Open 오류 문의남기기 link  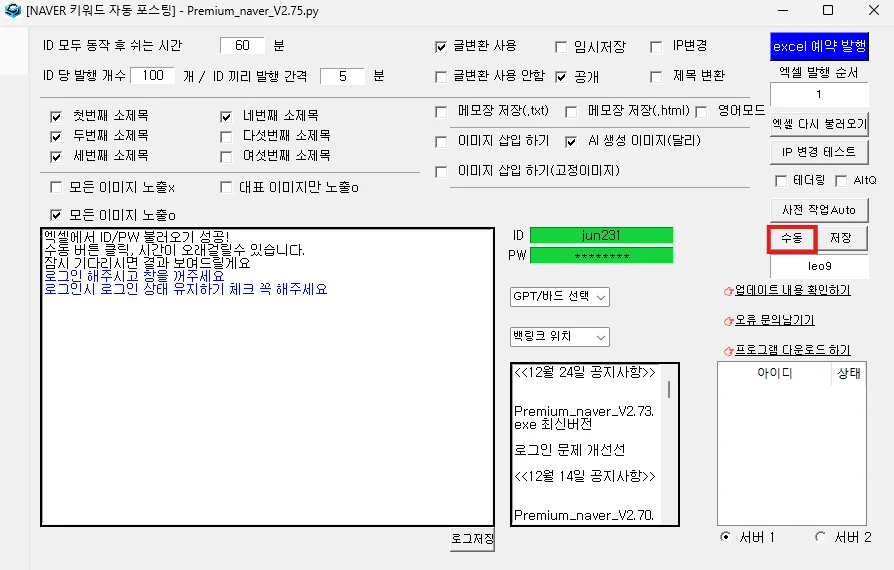pyautogui.click(x=774, y=320)
